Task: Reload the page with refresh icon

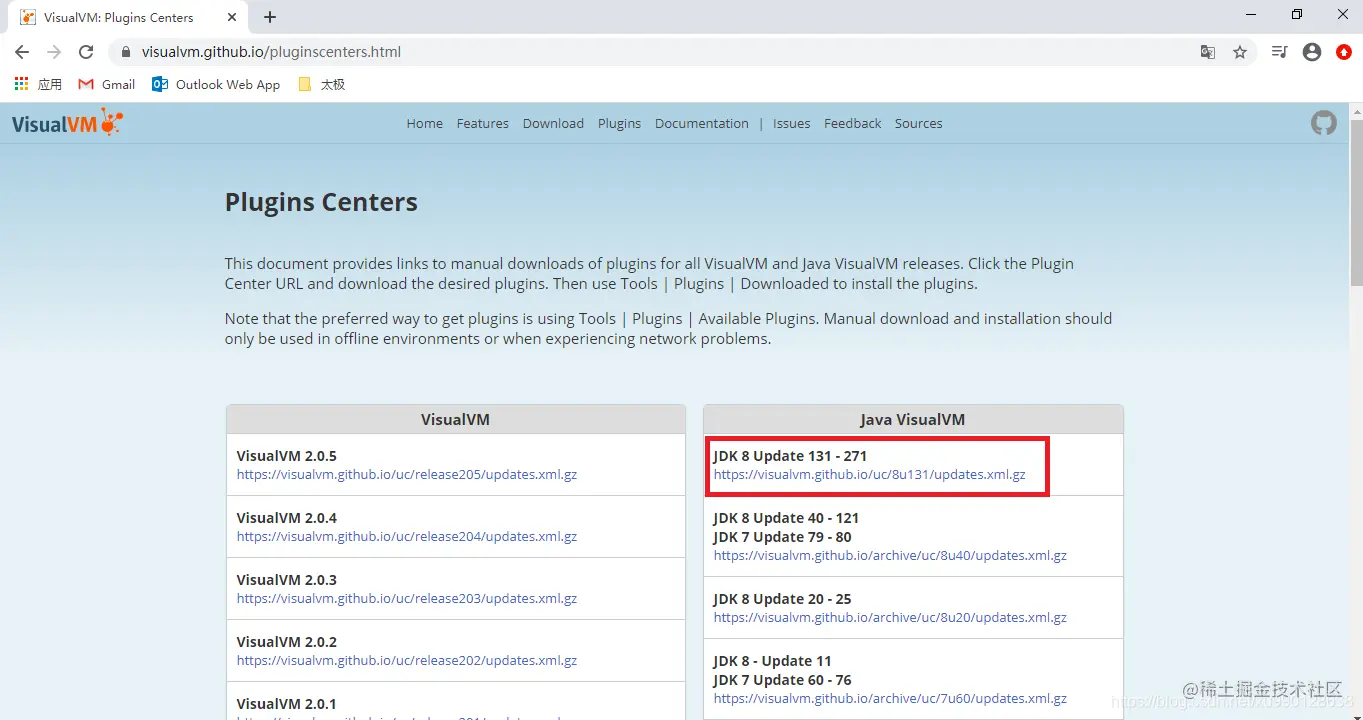Action: click(86, 52)
